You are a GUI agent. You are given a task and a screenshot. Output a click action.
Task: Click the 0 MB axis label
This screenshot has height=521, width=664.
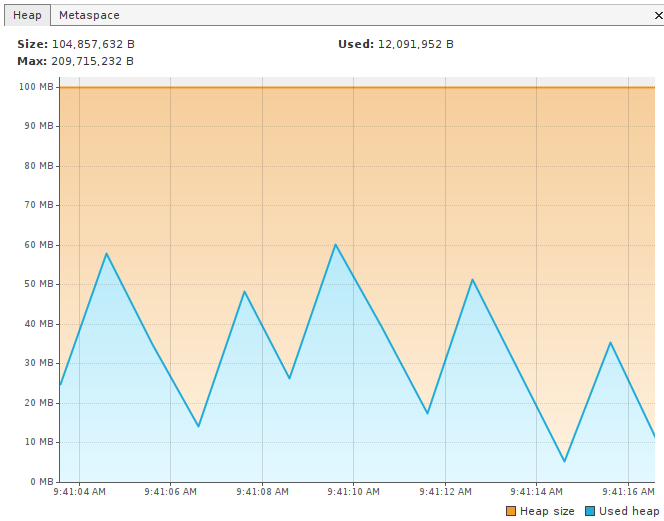(x=42, y=482)
